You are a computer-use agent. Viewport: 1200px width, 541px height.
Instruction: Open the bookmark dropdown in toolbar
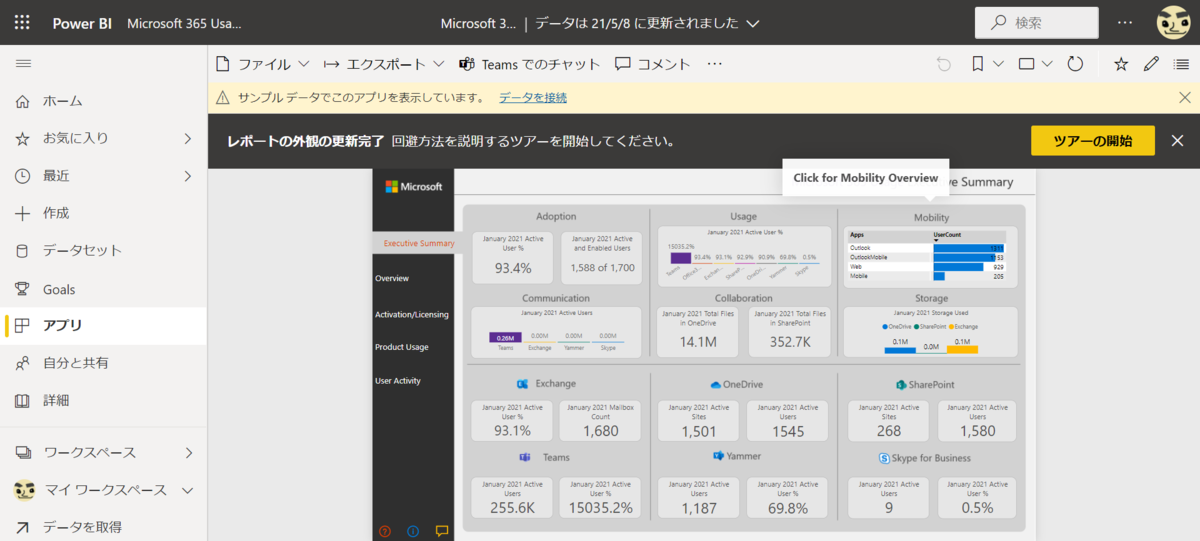click(x=987, y=64)
